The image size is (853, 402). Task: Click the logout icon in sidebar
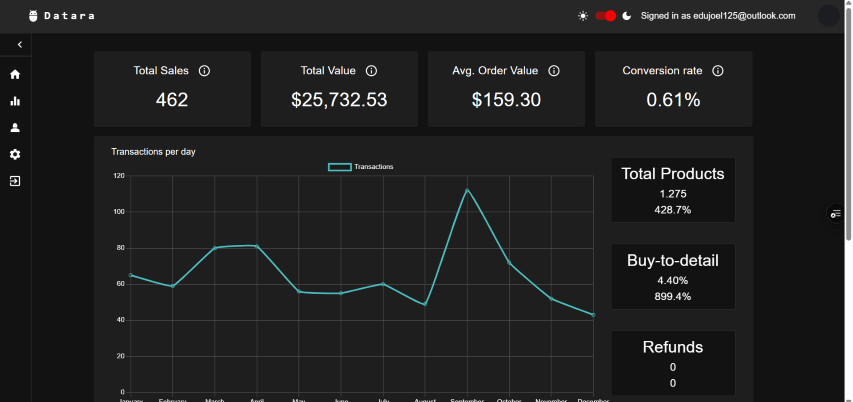(15, 181)
